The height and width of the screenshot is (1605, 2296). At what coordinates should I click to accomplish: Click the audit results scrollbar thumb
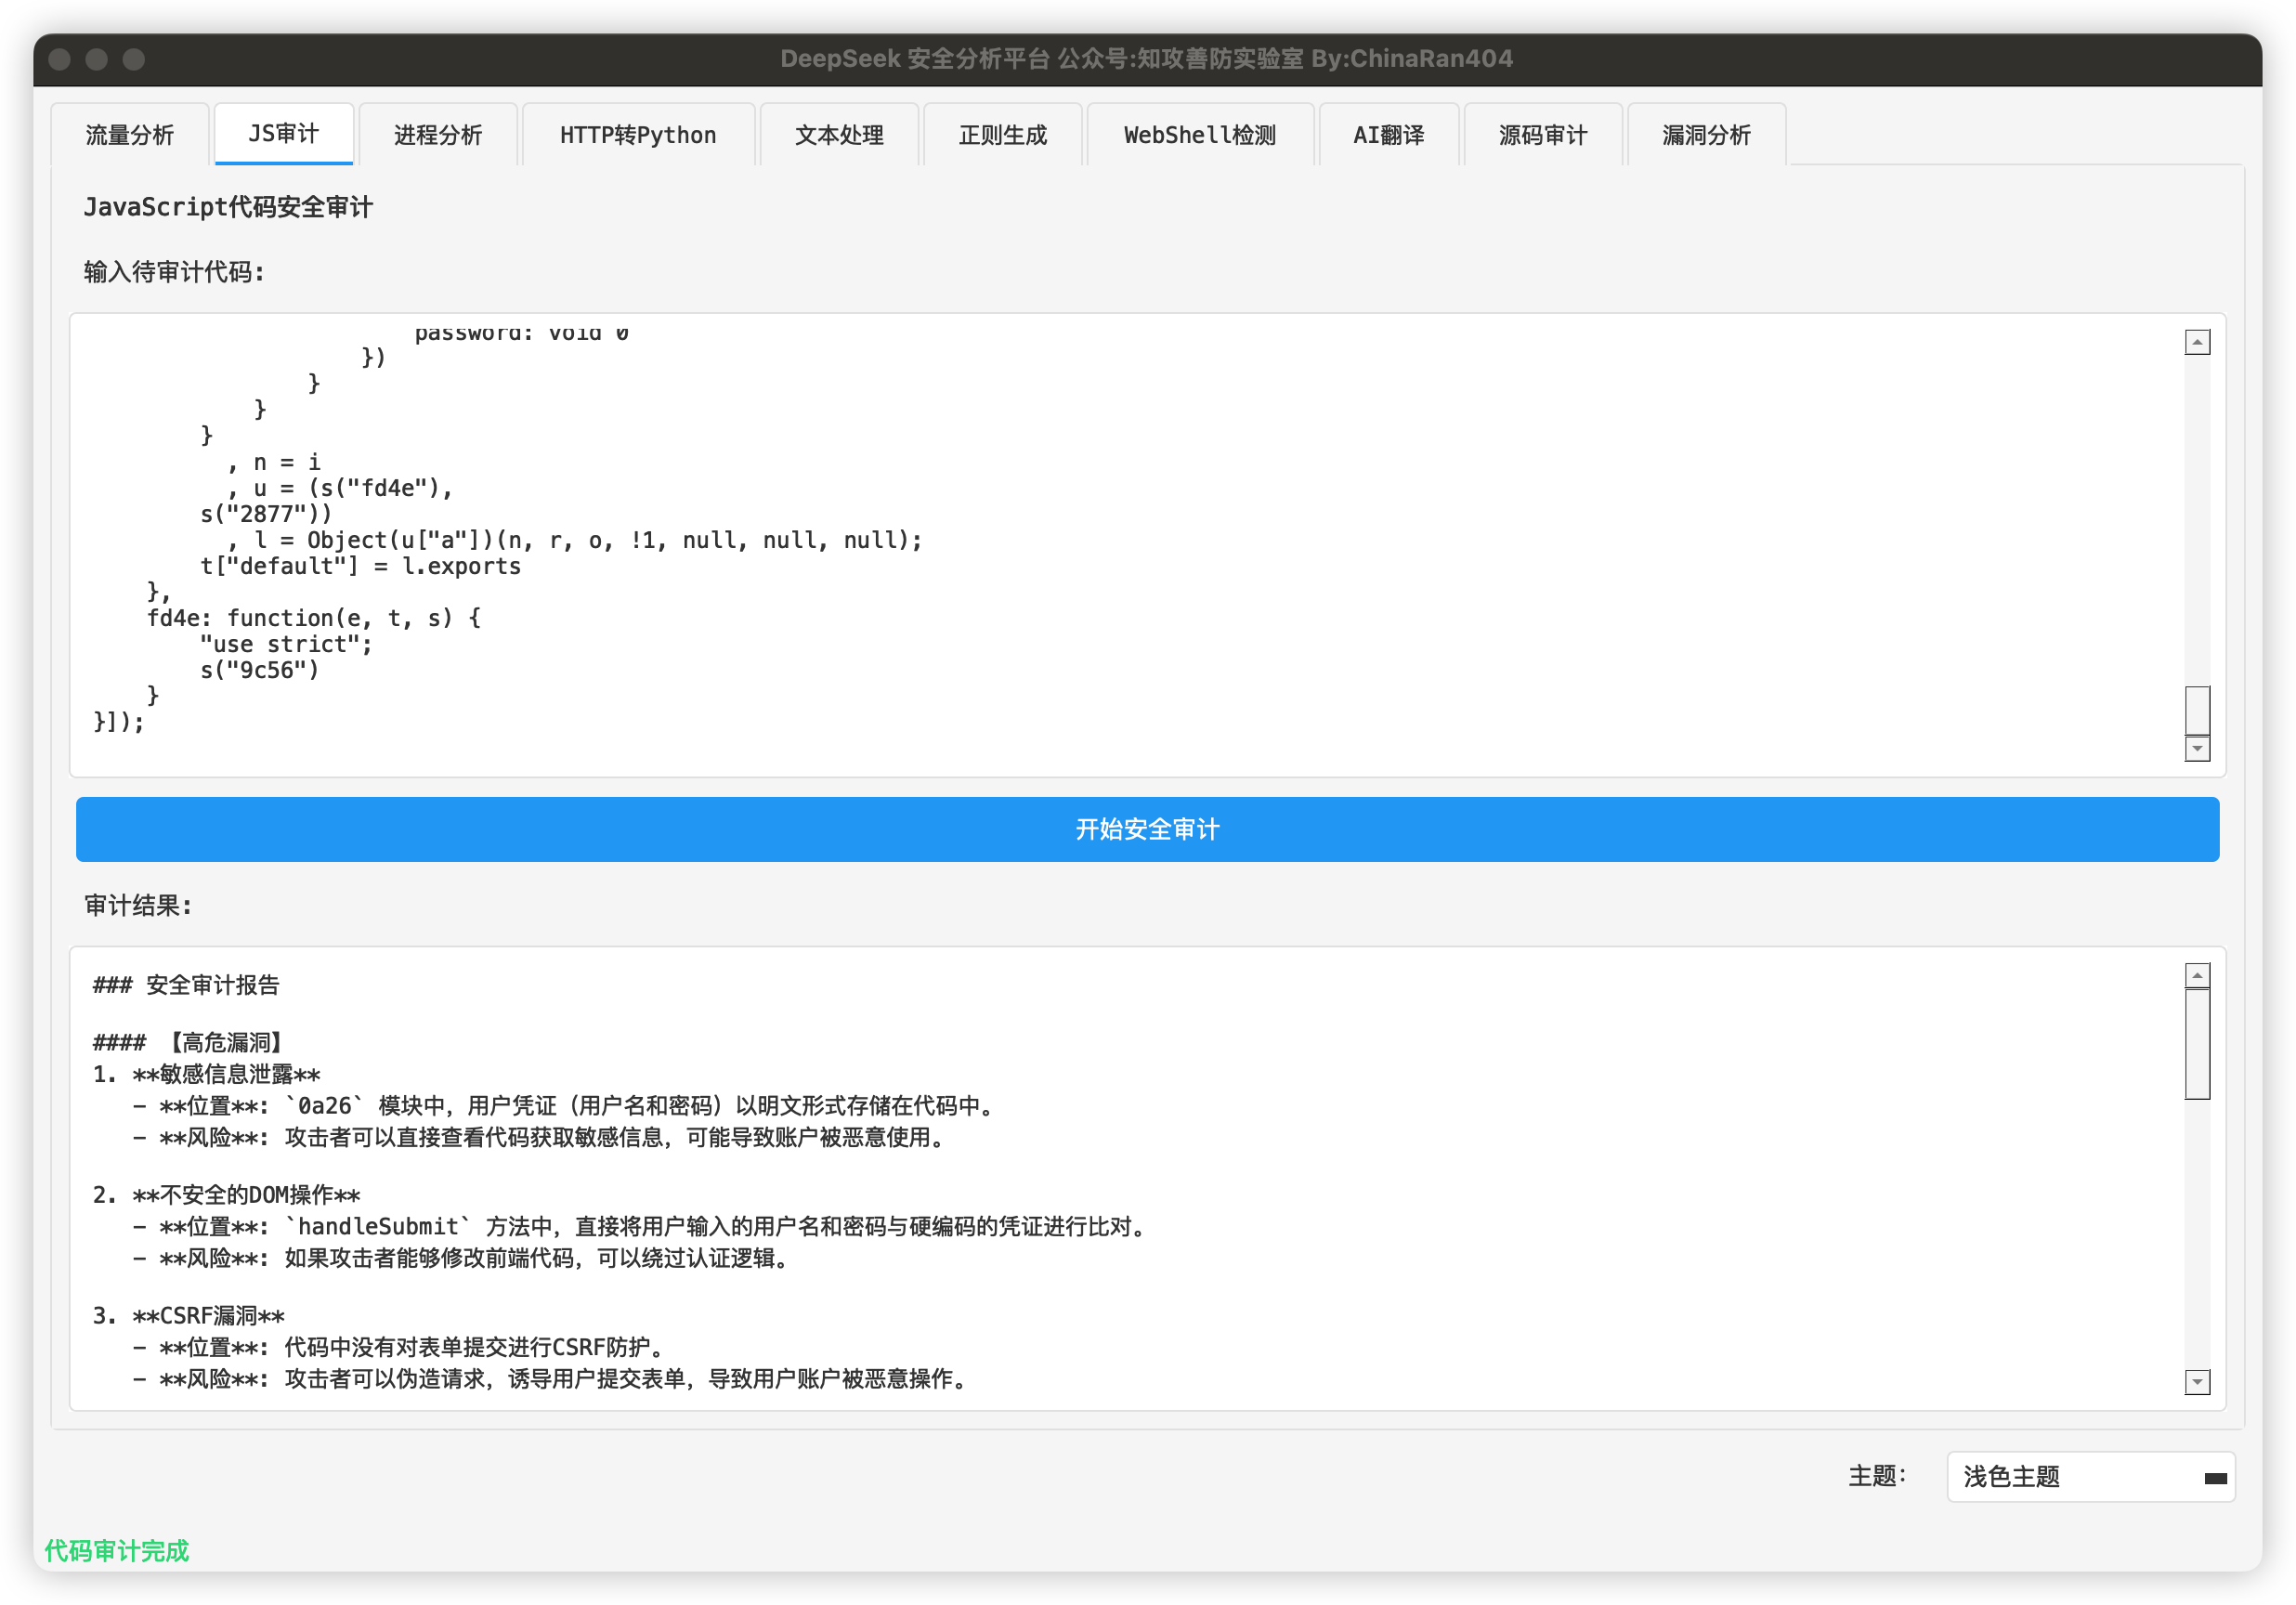[x=2197, y=1043]
